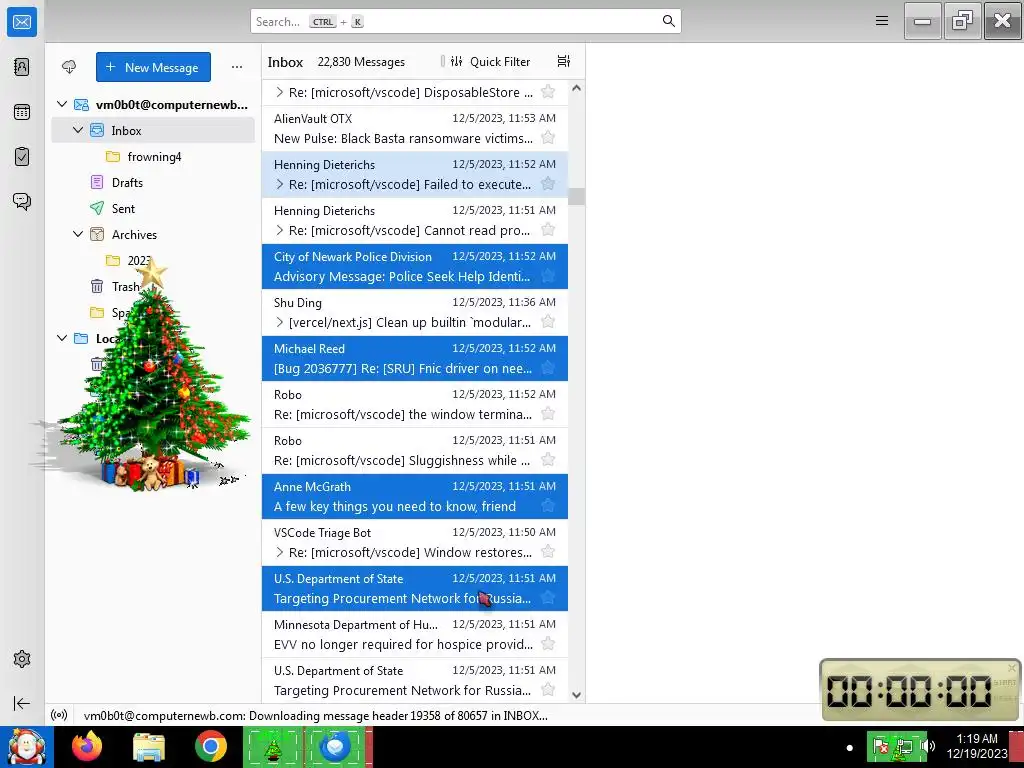Open the City of Newark Police message
1024x768 pixels.
[x=415, y=266]
